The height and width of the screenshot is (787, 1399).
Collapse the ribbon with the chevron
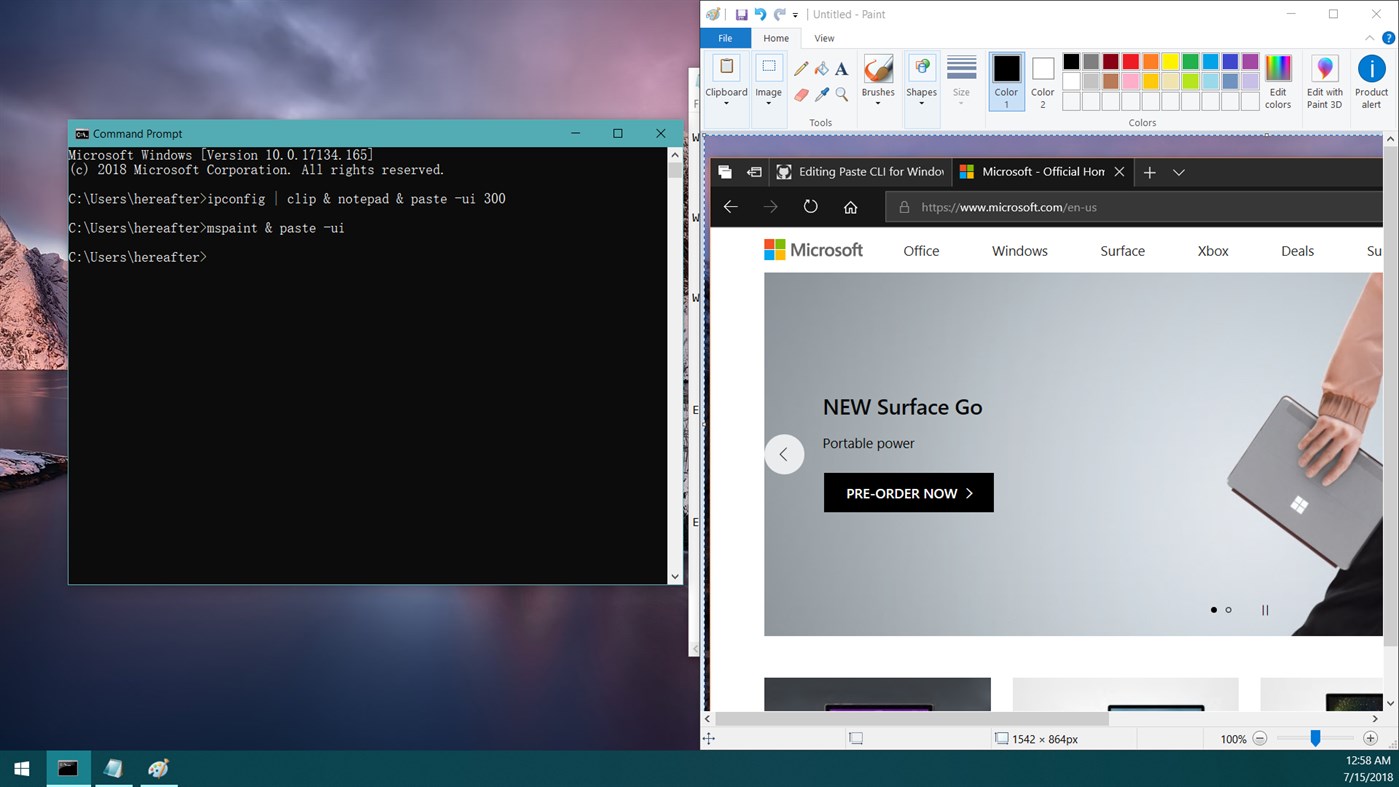pos(1369,37)
